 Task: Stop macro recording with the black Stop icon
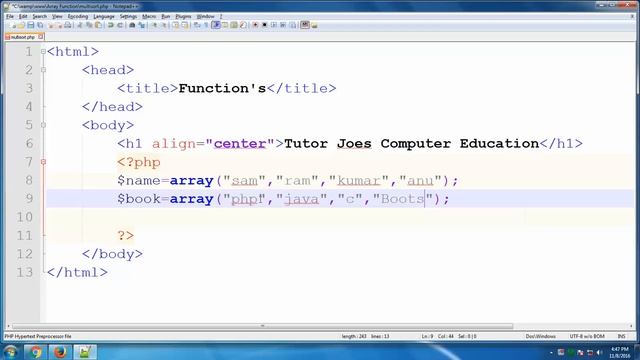pos(264,25)
